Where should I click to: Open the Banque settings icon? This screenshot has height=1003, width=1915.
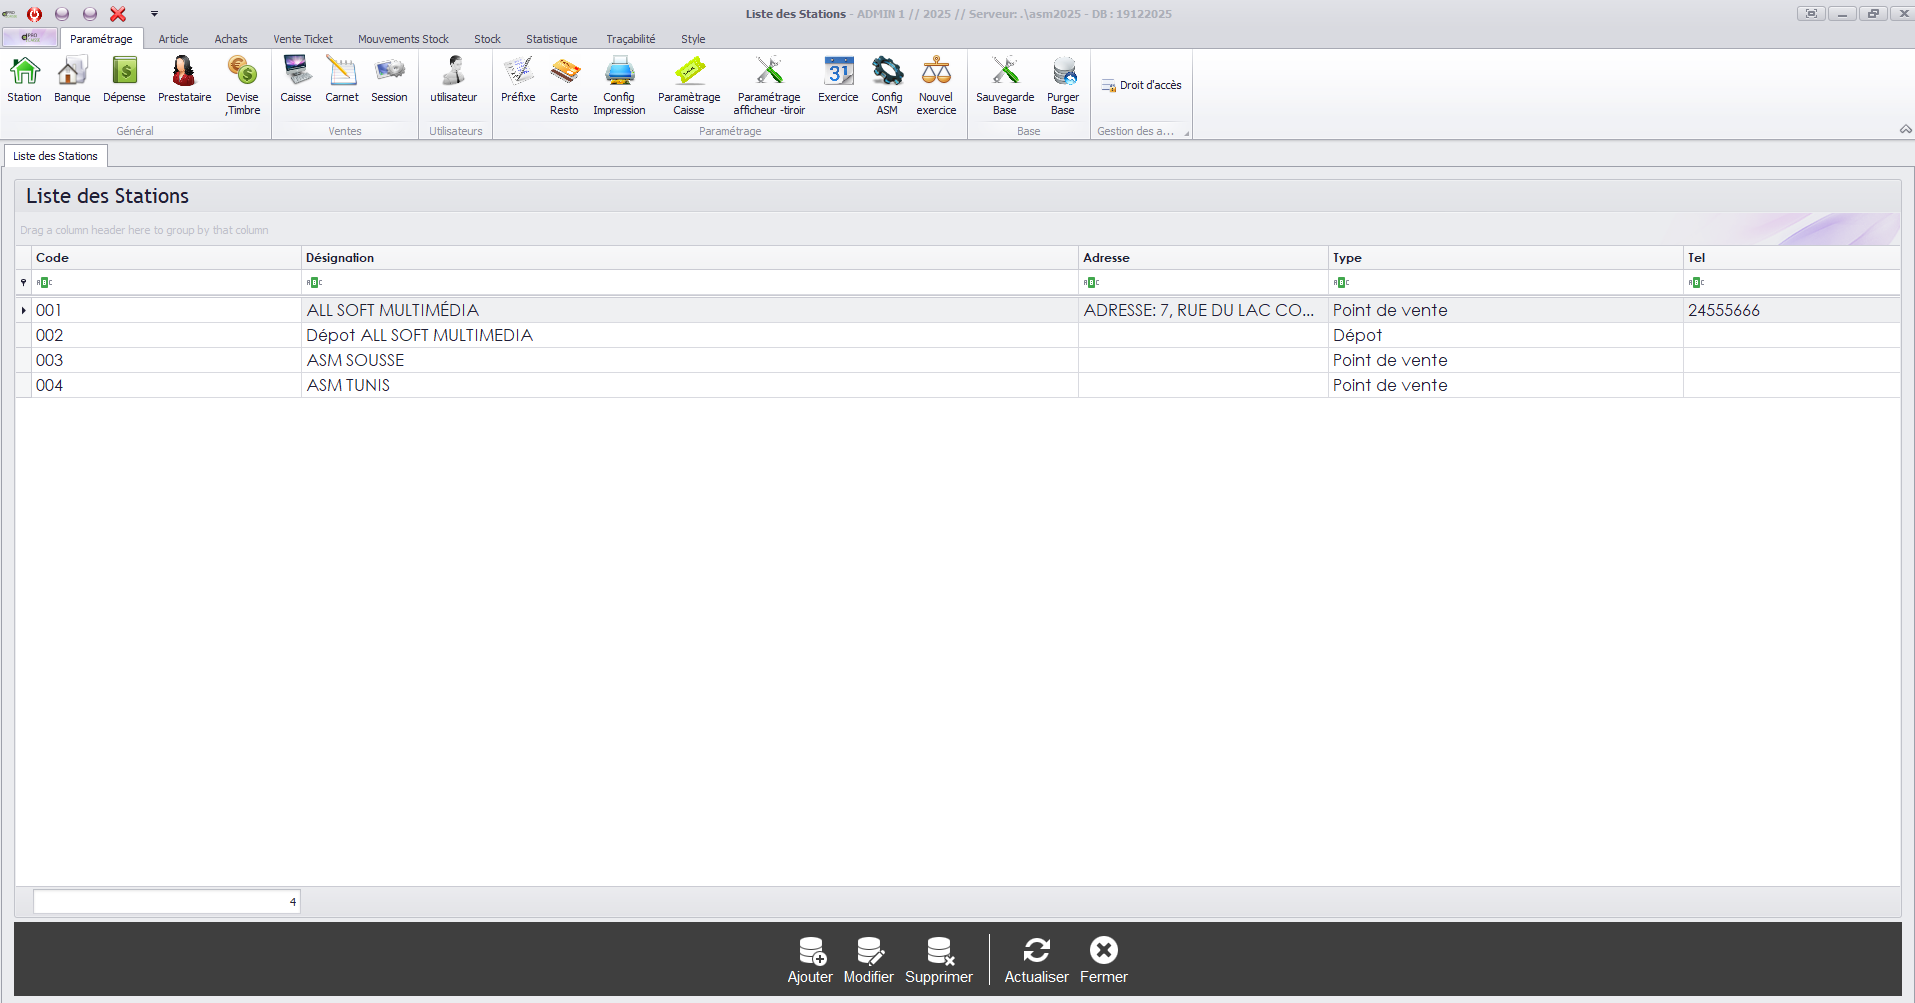[72, 80]
